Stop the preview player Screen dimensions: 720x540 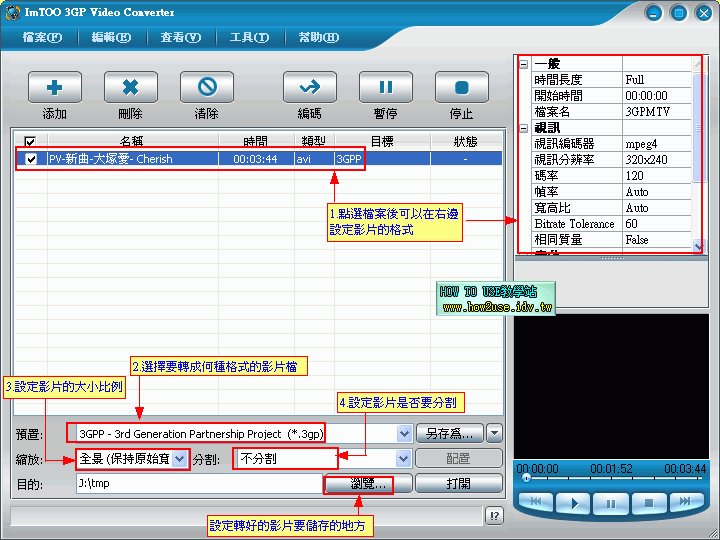coord(648,503)
